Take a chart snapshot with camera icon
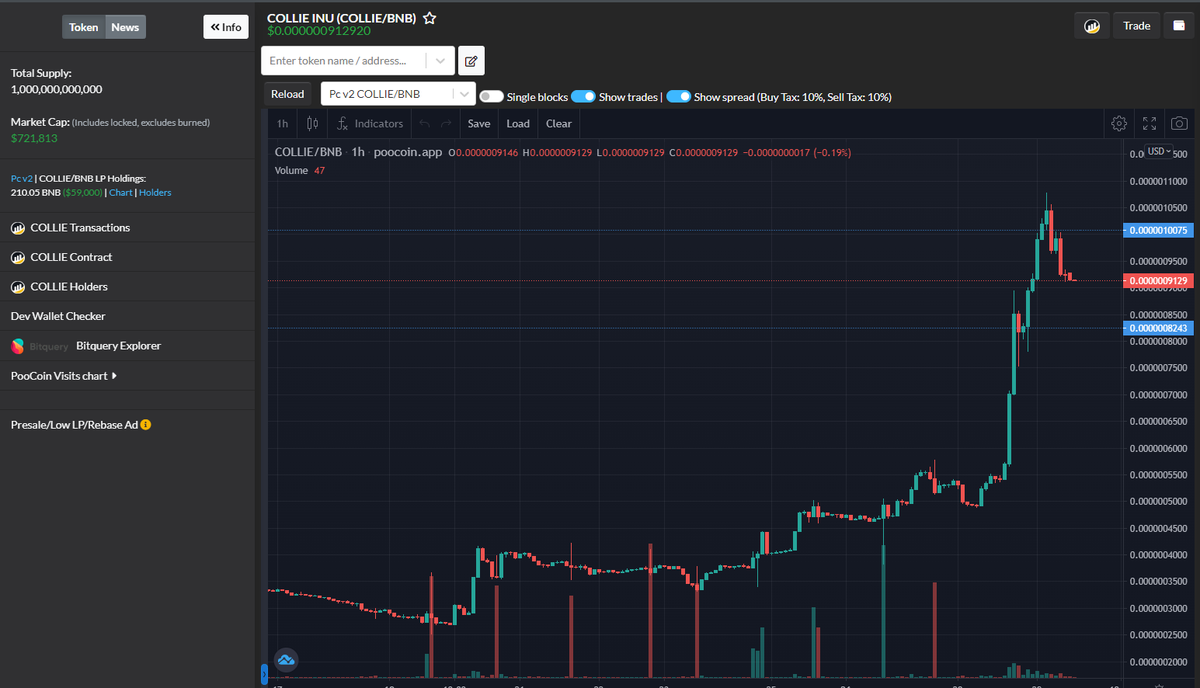Screen dimensions: 1200x688 click(1178, 123)
